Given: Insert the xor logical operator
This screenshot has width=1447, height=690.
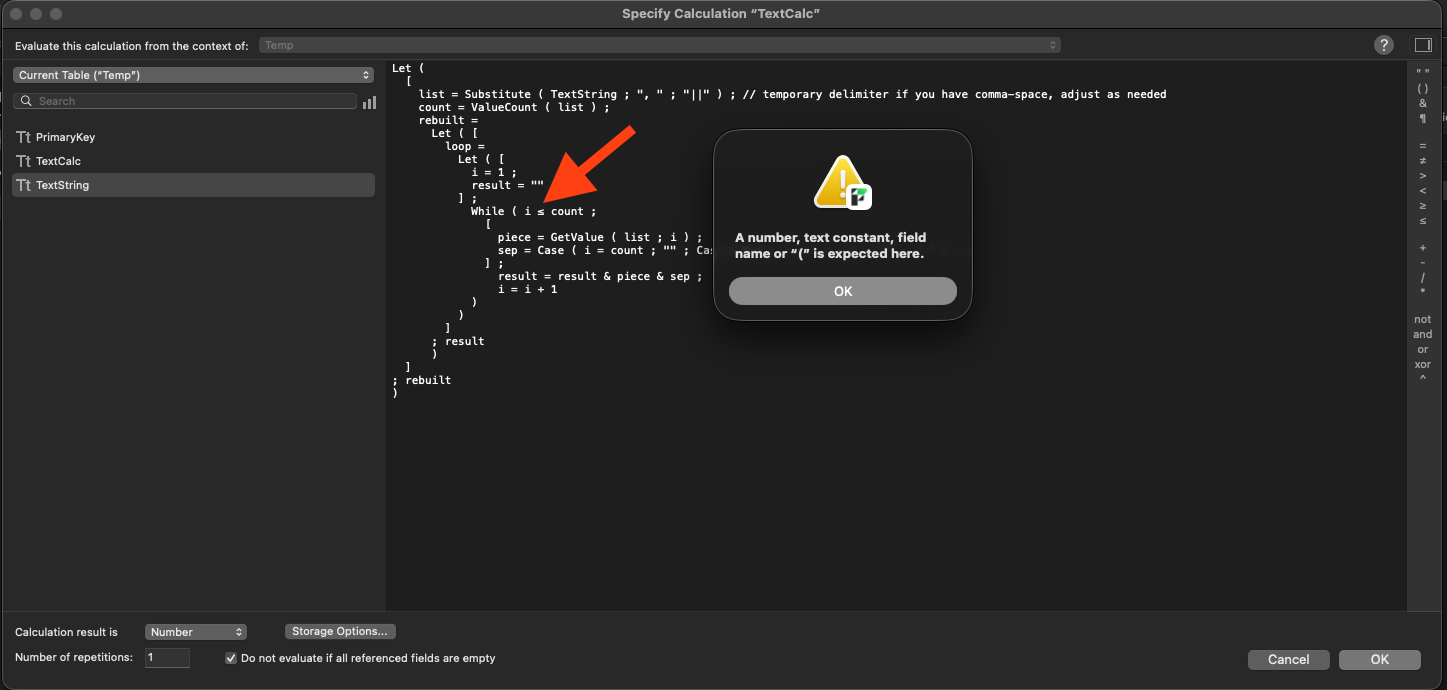Looking at the screenshot, I should point(1422,364).
